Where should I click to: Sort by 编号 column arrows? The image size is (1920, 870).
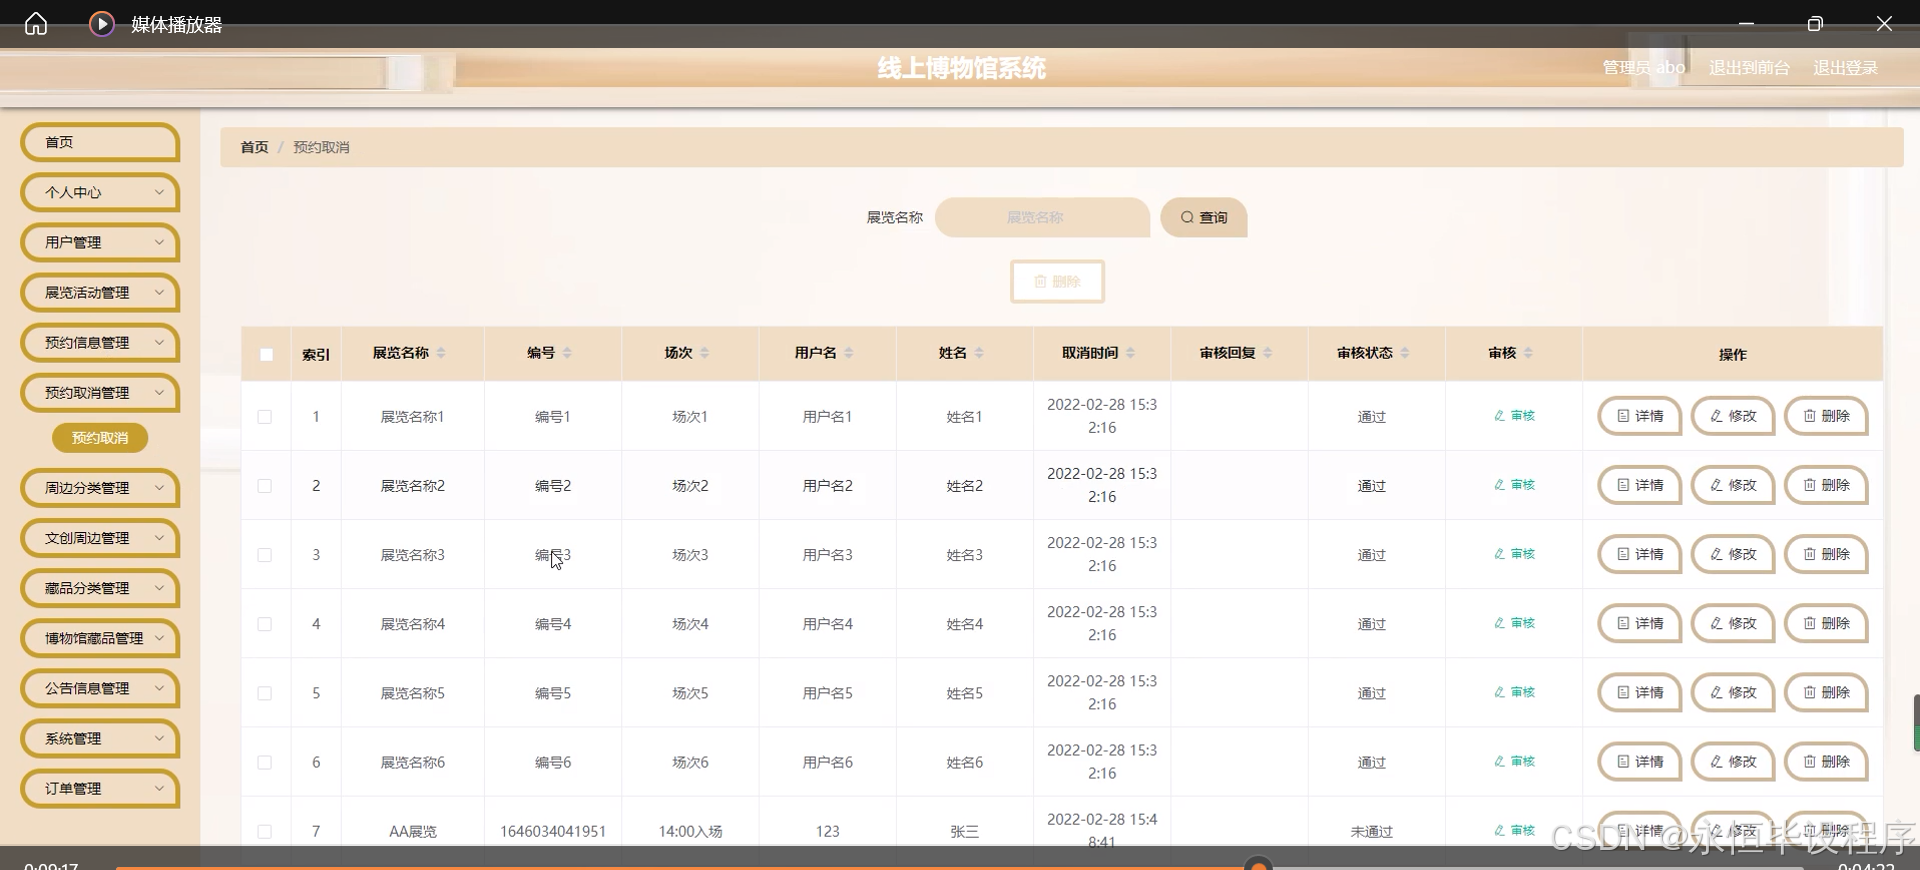pyautogui.click(x=567, y=353)
